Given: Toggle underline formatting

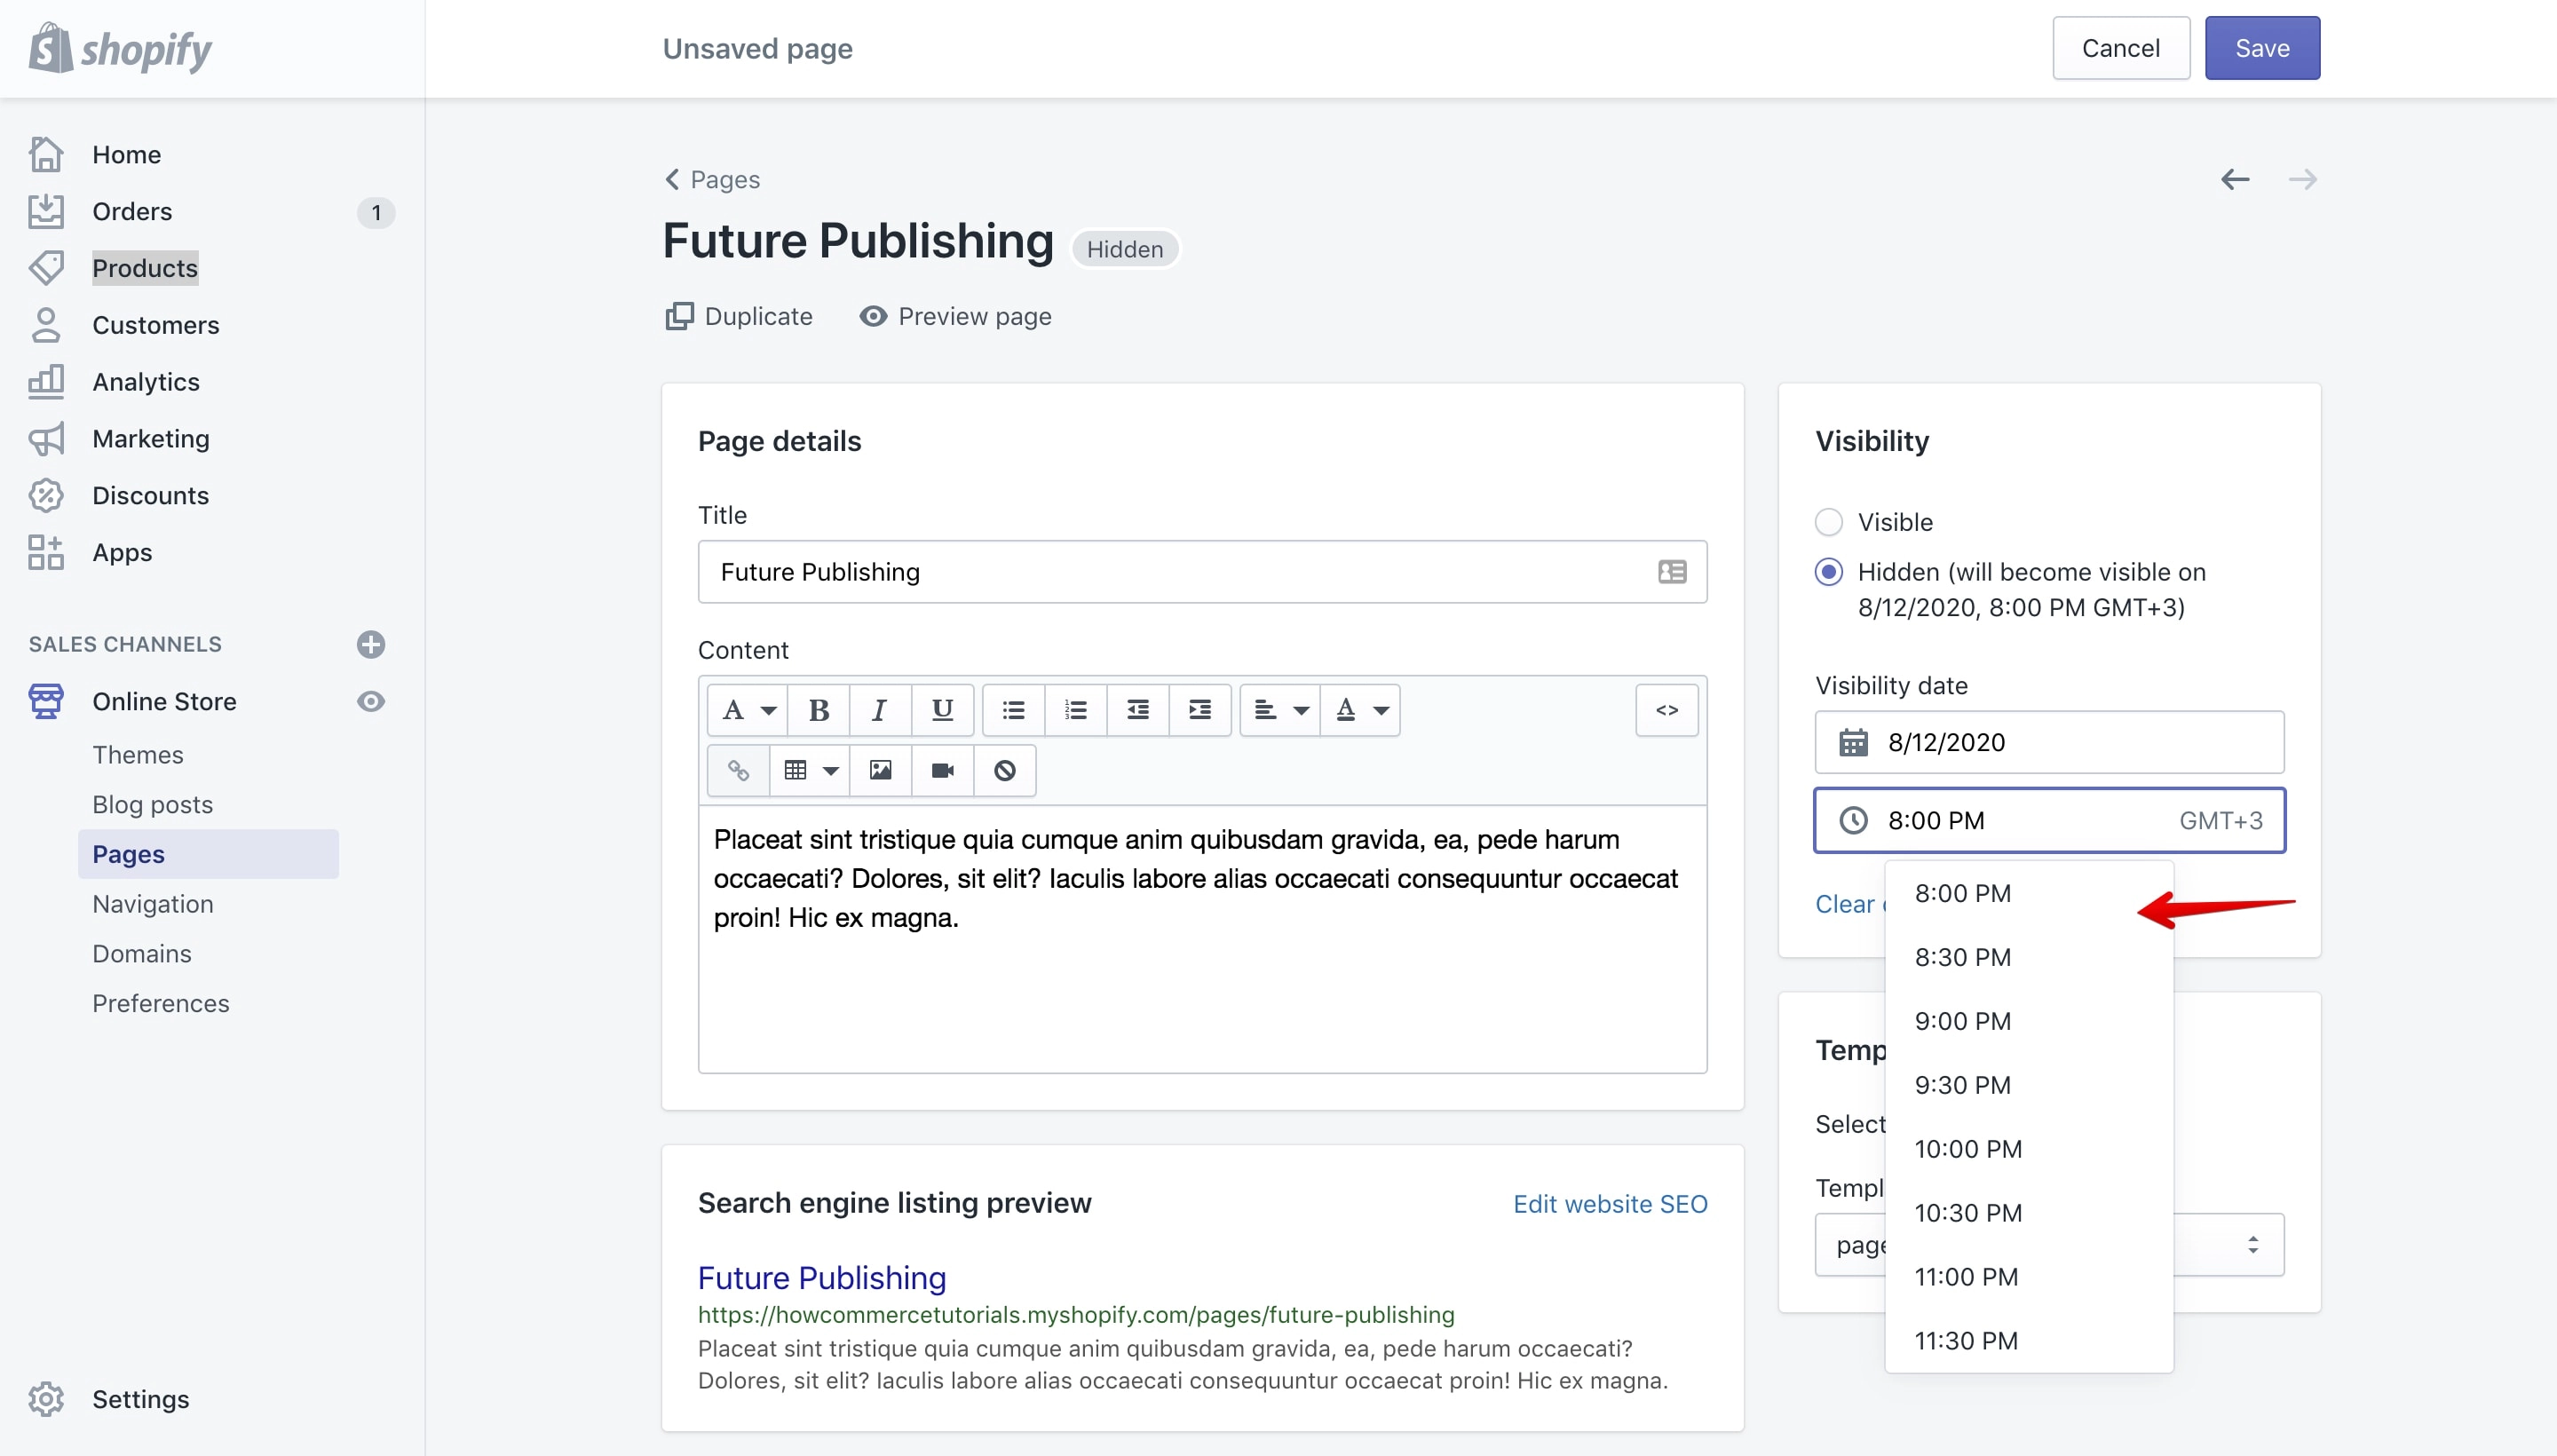Looking at the screenshot, I should pyautogui.click(x=942, y=710).
